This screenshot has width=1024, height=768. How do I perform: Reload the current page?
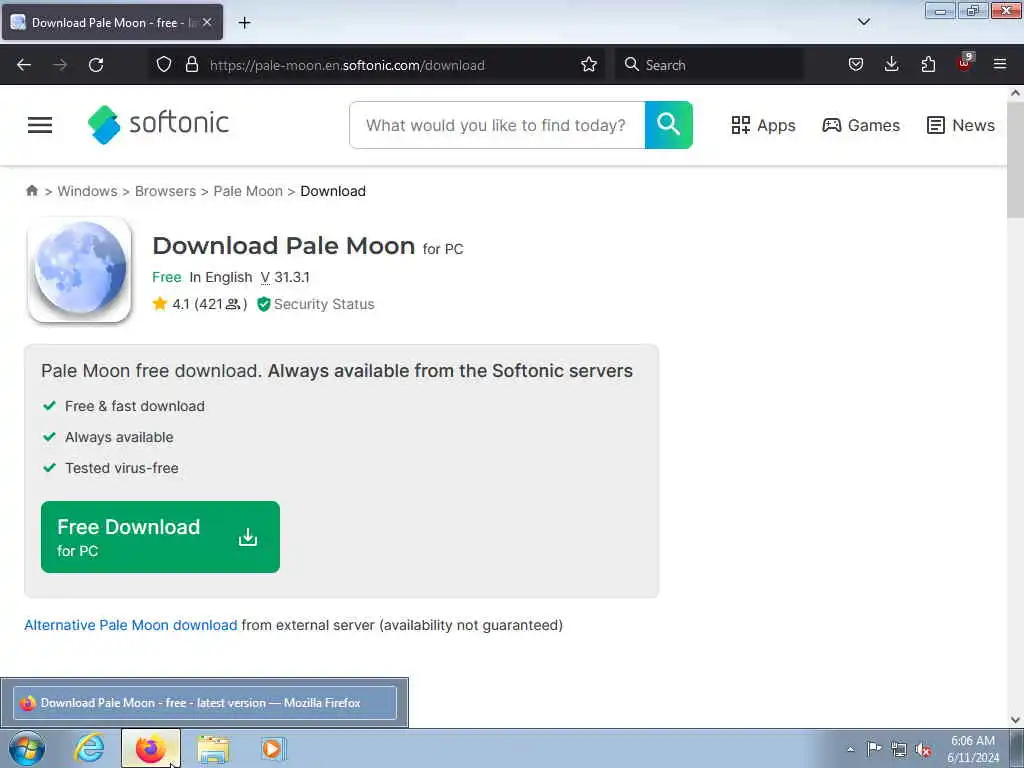96,65
